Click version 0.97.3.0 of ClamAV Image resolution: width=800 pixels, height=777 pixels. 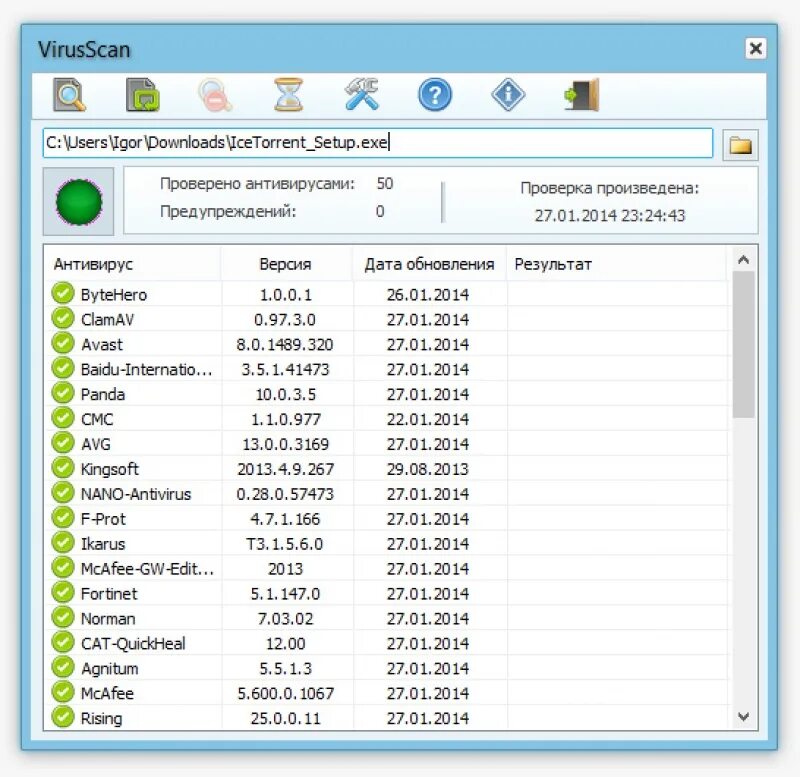coord(285,319)
